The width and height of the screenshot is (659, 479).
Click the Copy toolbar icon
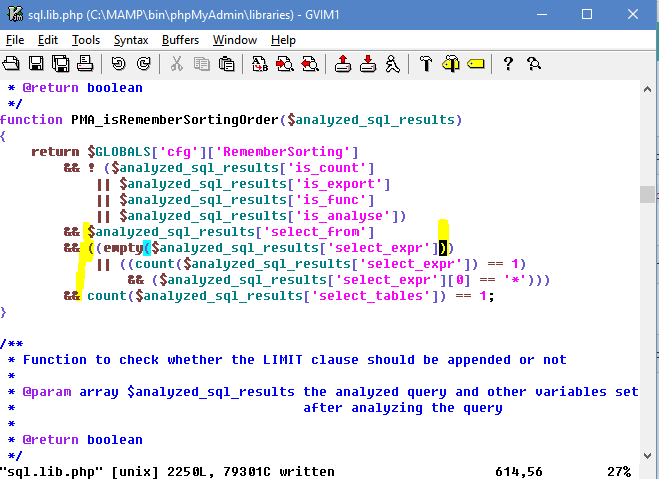click(x=202, y=64)
